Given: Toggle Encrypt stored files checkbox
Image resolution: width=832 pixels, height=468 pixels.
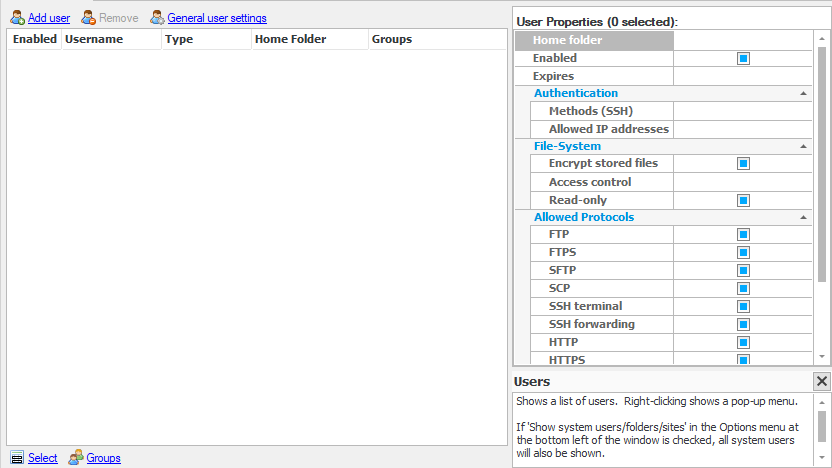Looking at the screenshot, I should coord(743,163).
